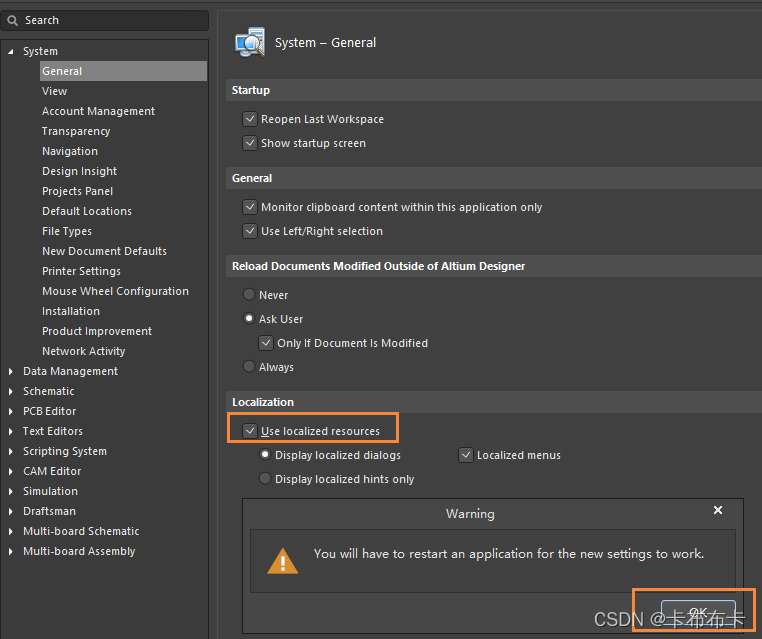Select the Never reload option

[250, 295]
